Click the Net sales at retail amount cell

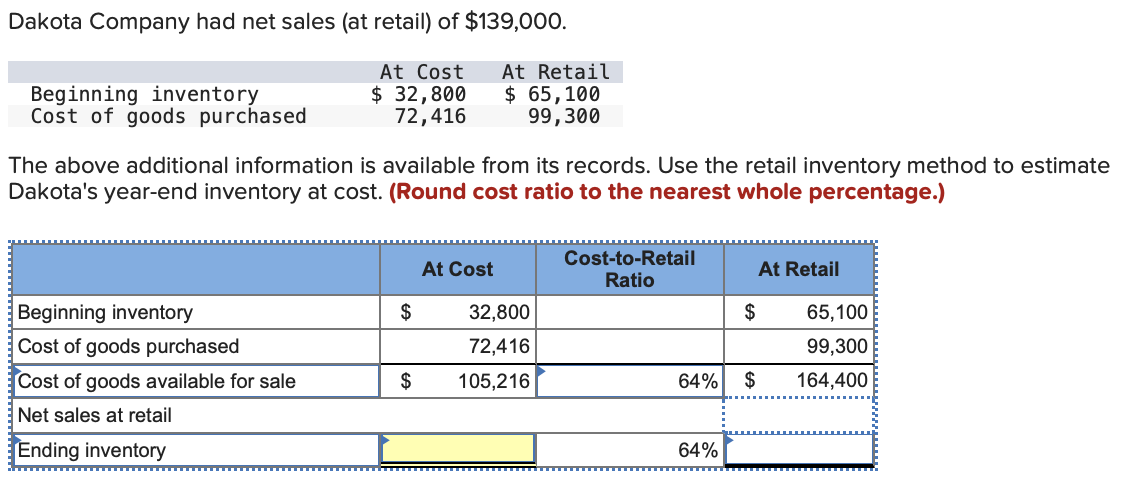799,415
